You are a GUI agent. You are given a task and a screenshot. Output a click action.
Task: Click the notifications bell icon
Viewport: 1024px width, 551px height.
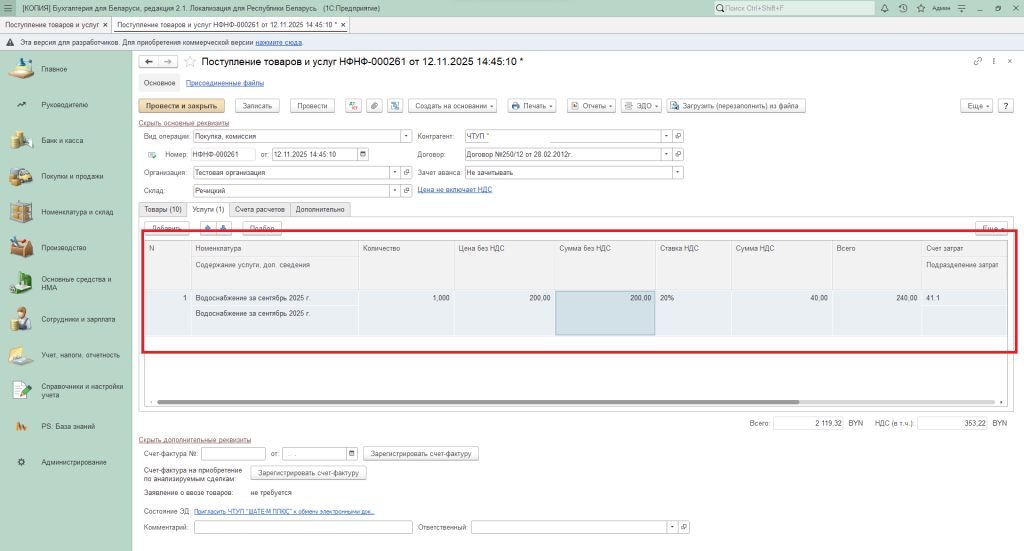(x=887, y=8)
